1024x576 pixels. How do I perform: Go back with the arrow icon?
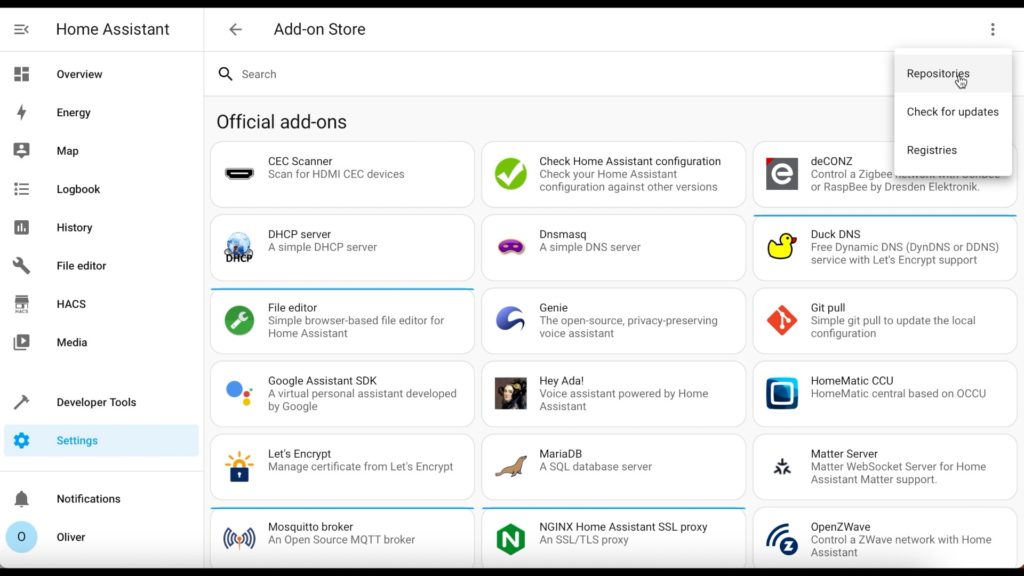click(x=235, y=29)
